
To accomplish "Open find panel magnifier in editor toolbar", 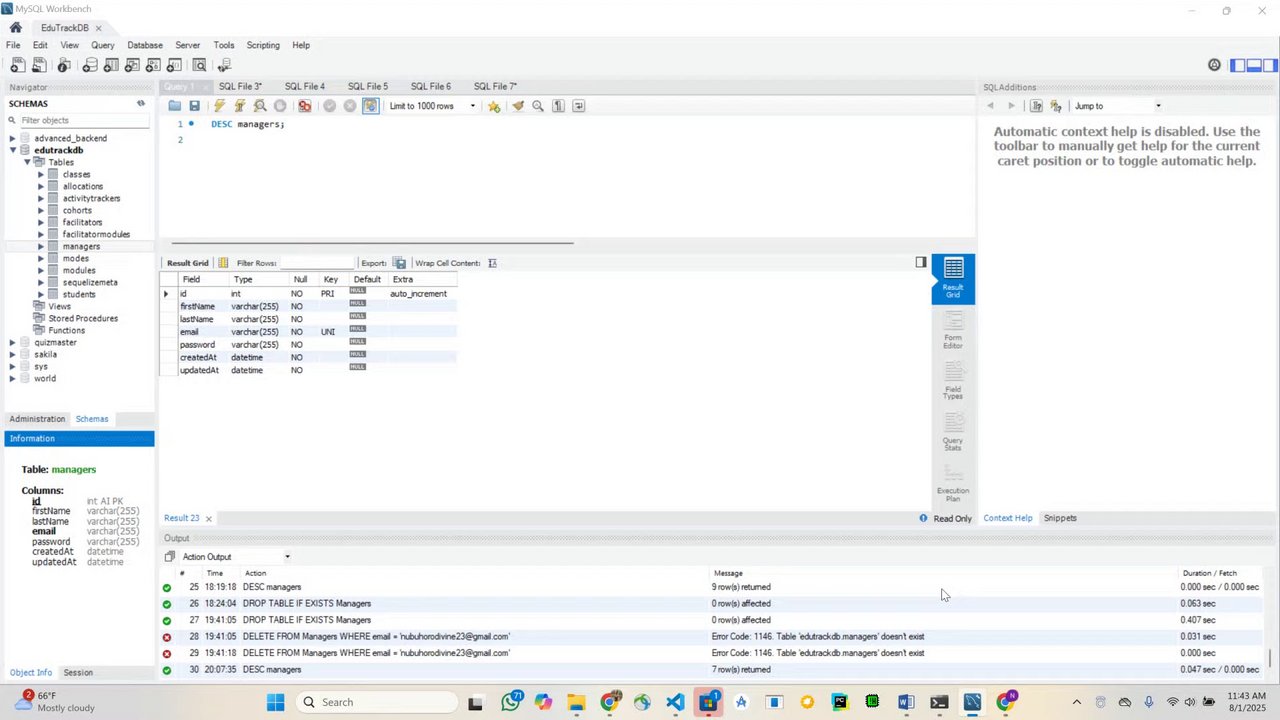I will click(538, 106).
